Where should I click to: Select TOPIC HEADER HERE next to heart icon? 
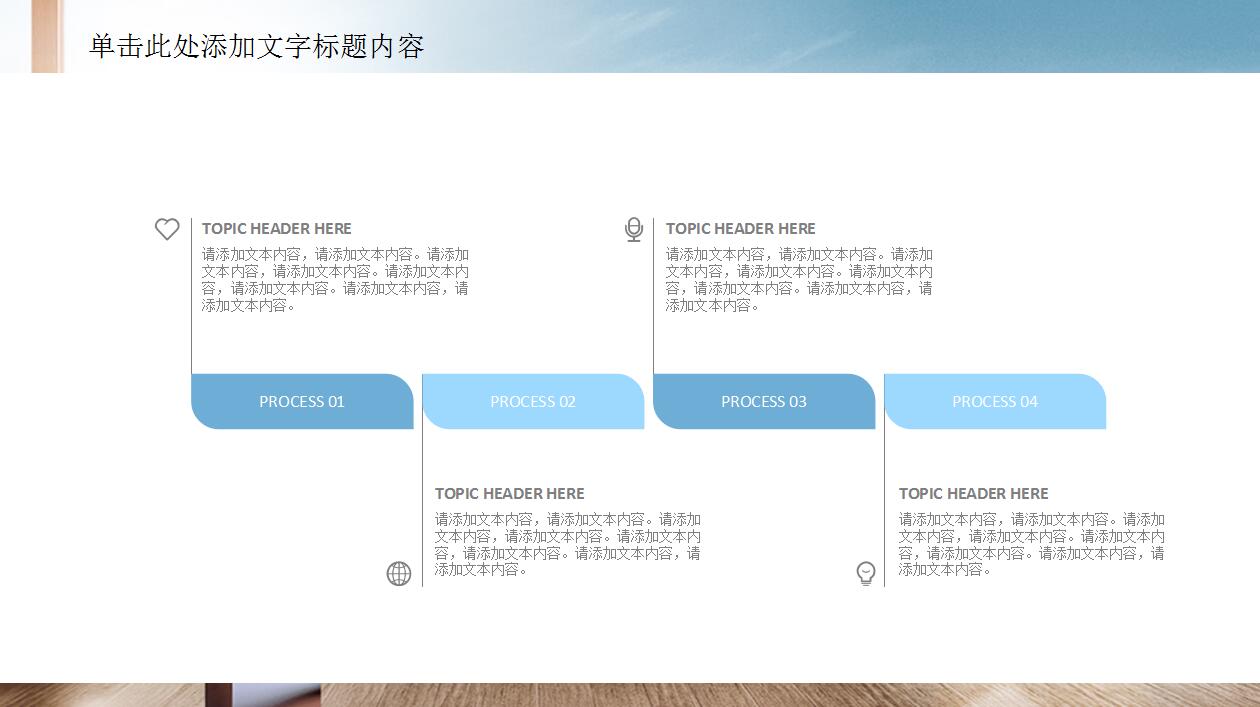click(x=277, y=229)
